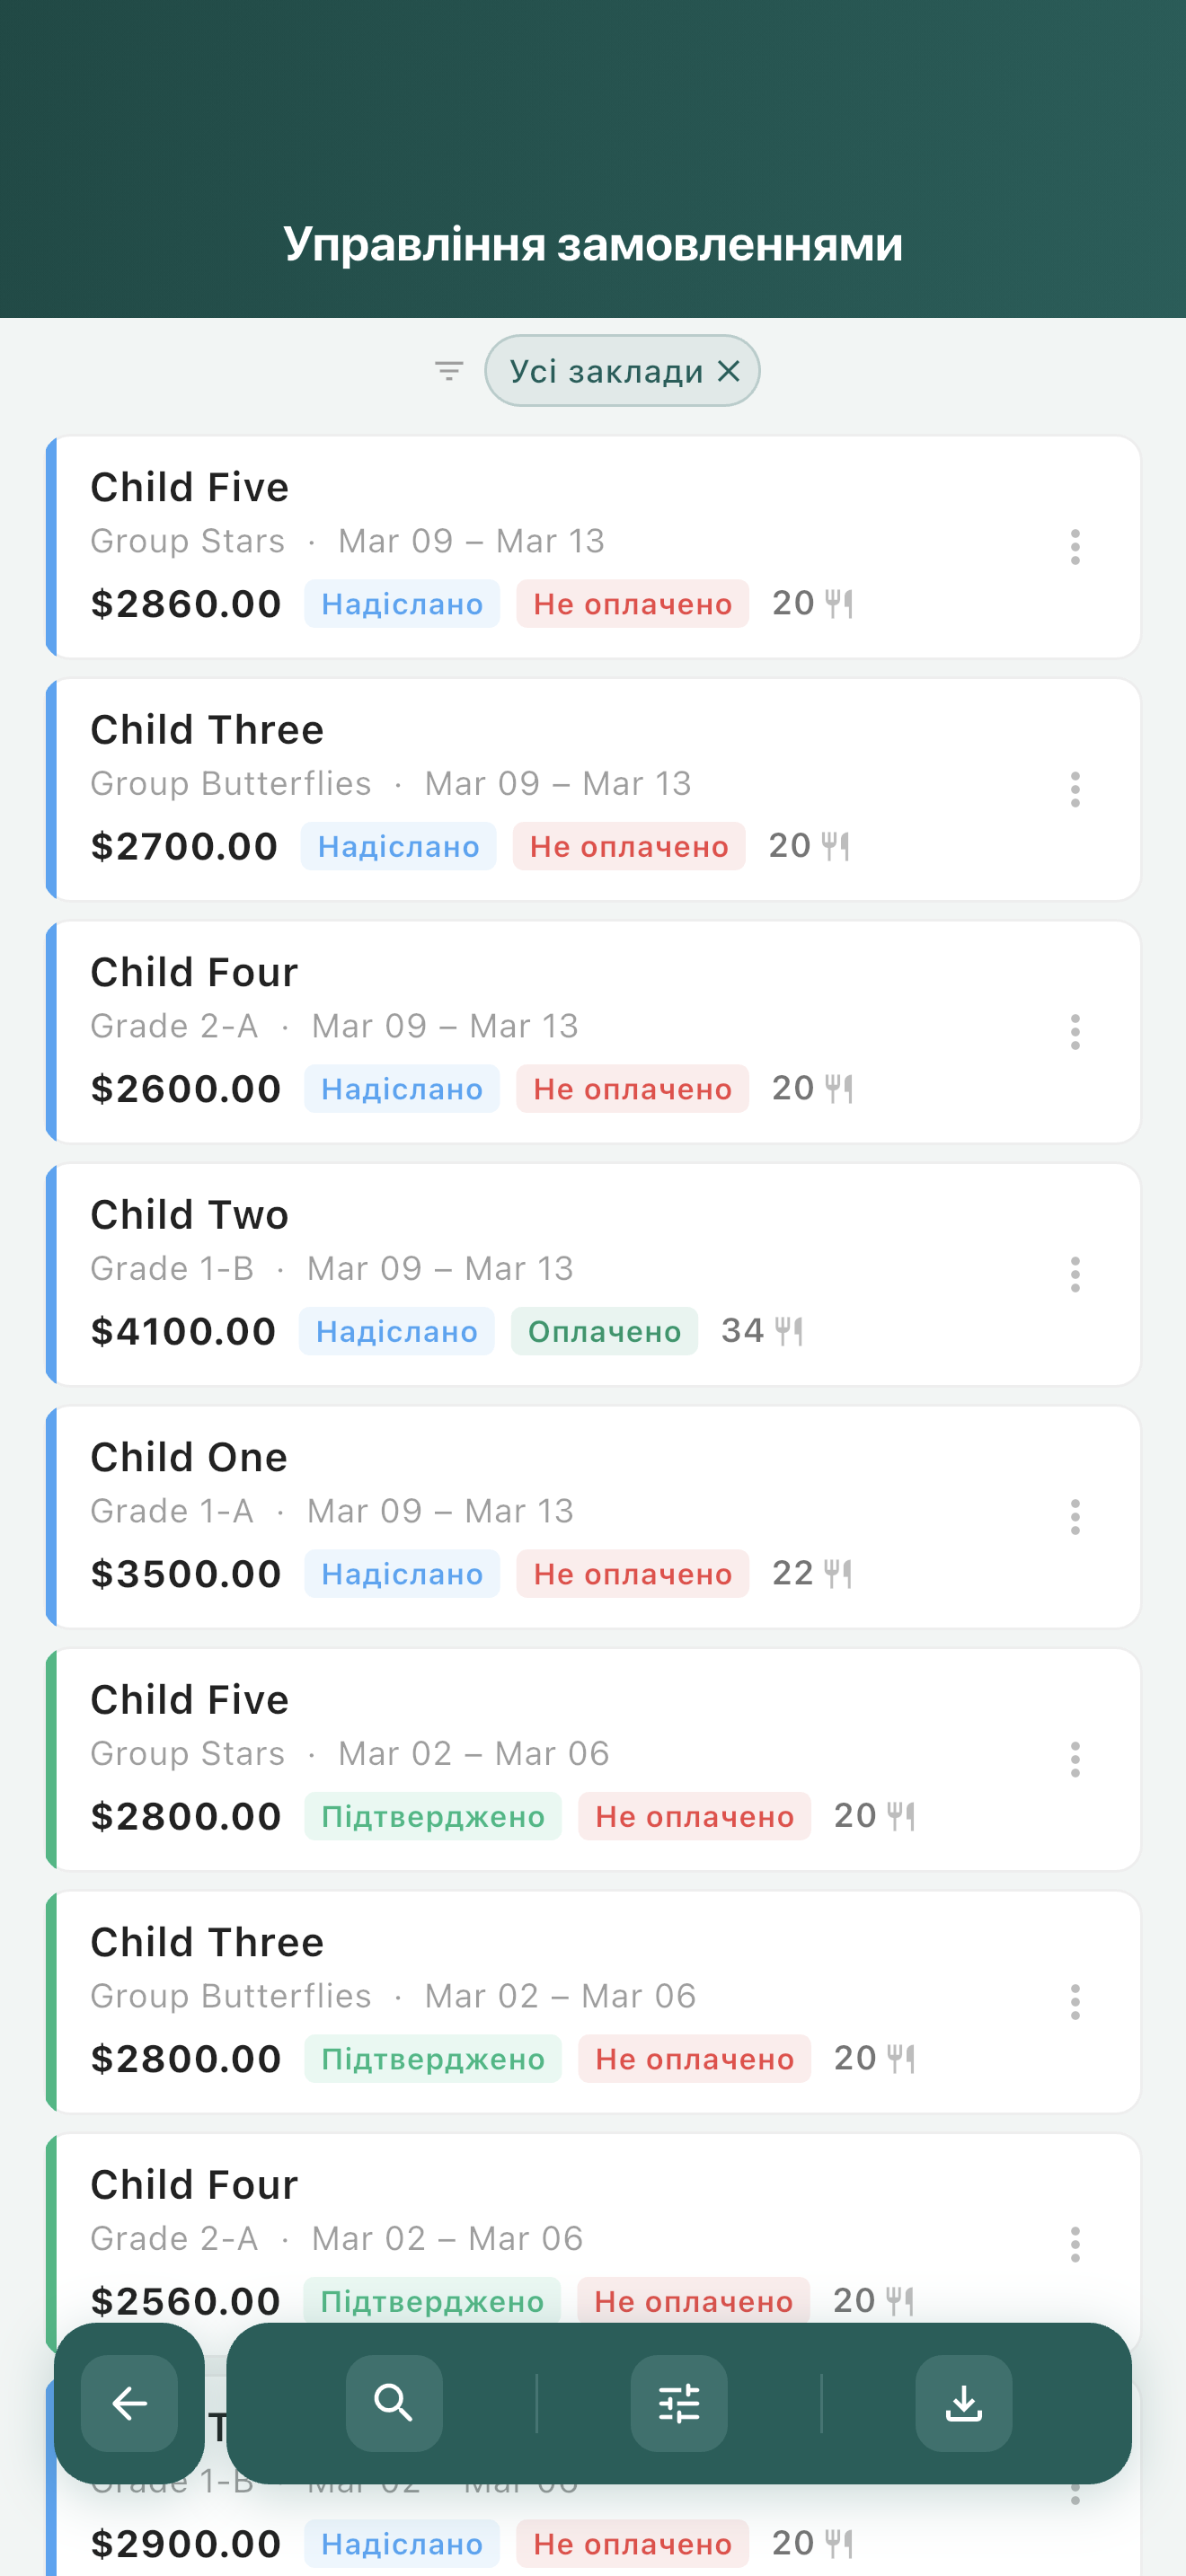Open three-dot menu for Child One order
This screenshot has height=2576, width=1186.
click(x=1075, y=1517)
